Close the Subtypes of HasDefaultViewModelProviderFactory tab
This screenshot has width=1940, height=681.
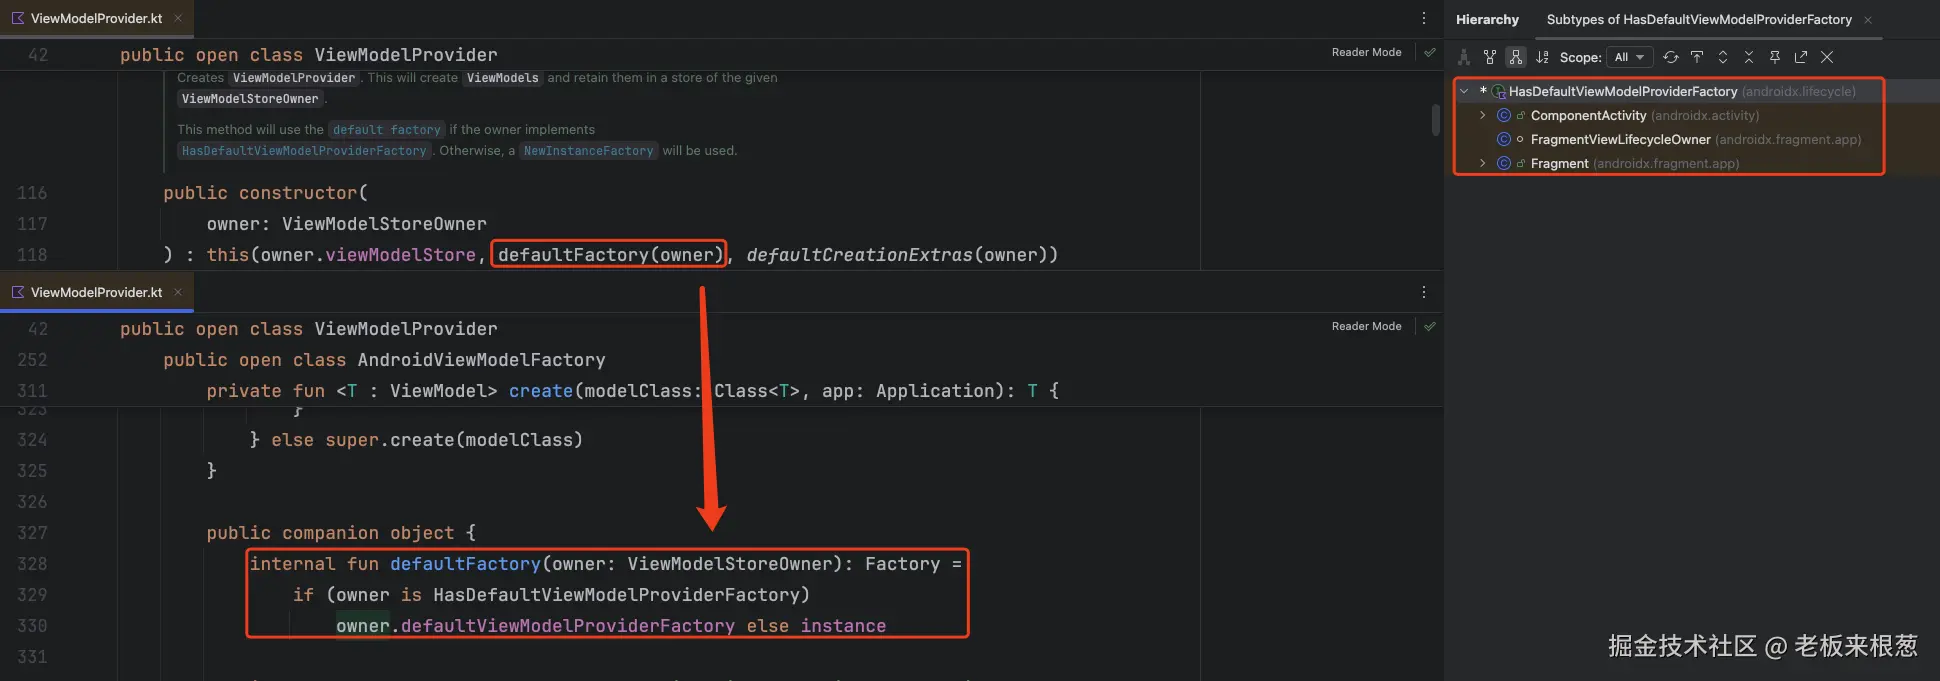pos(1868,20)
